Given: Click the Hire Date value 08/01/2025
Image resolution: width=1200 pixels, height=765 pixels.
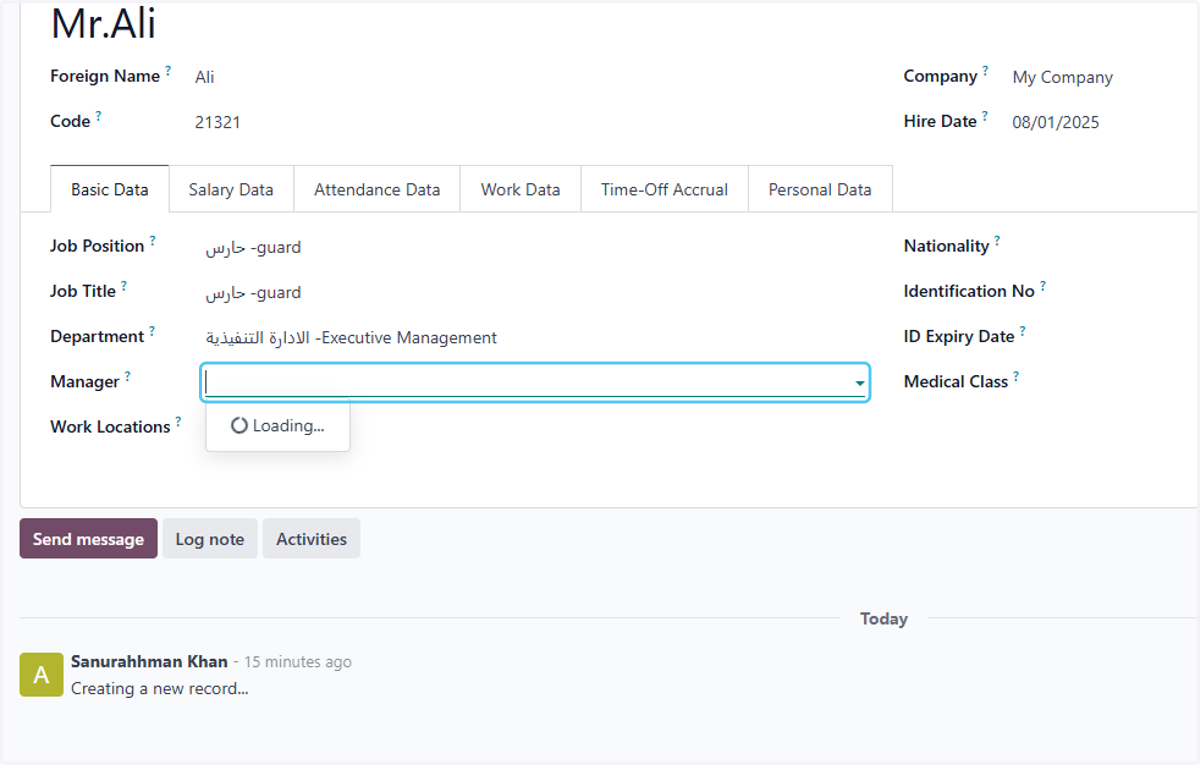Looking at the screenshot, I should point(1056,122).
